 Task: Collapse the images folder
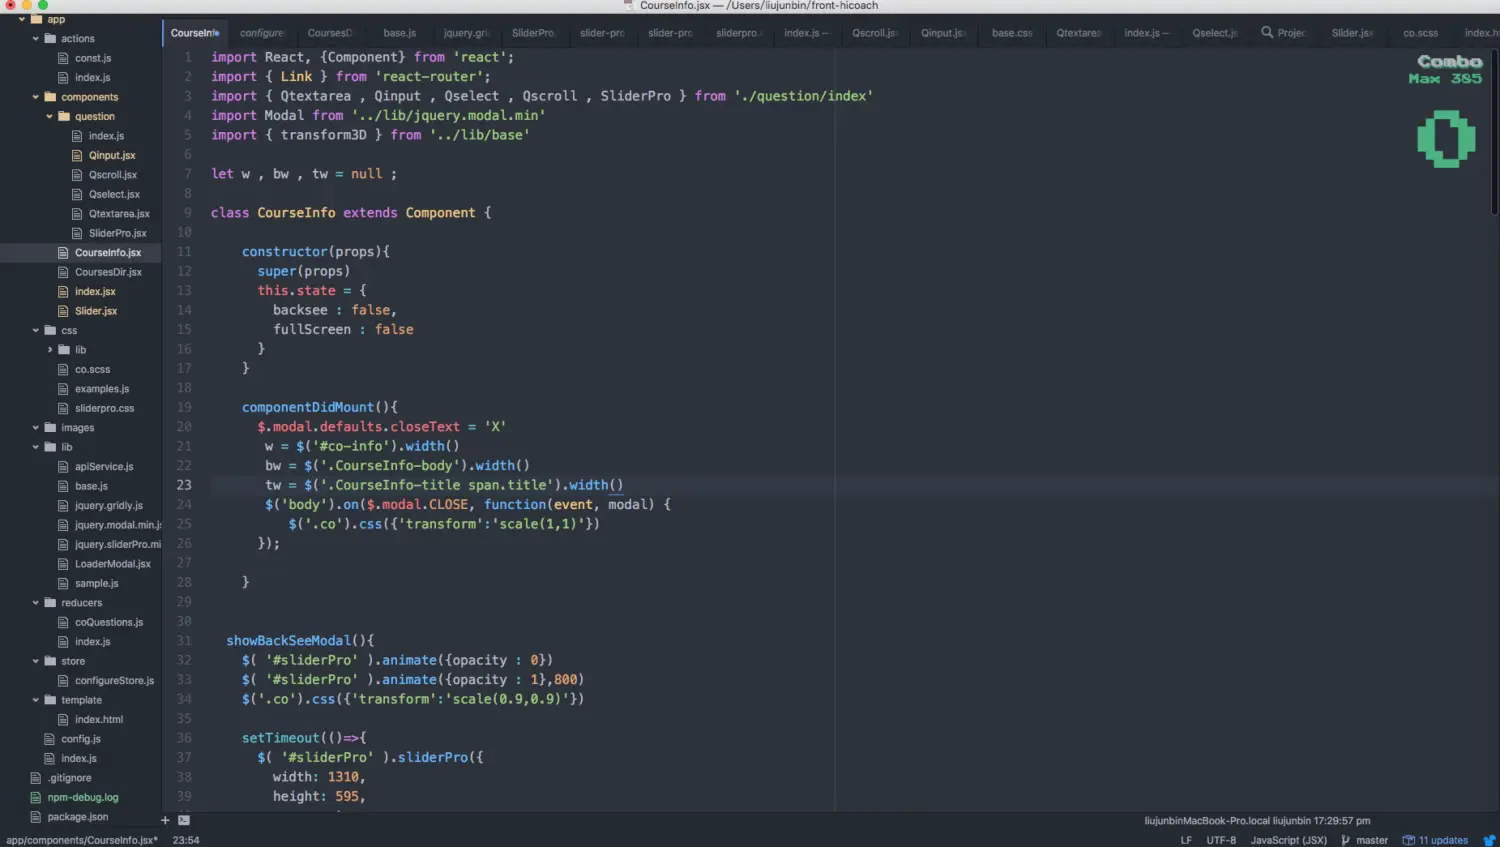click(x=36, y=428)
